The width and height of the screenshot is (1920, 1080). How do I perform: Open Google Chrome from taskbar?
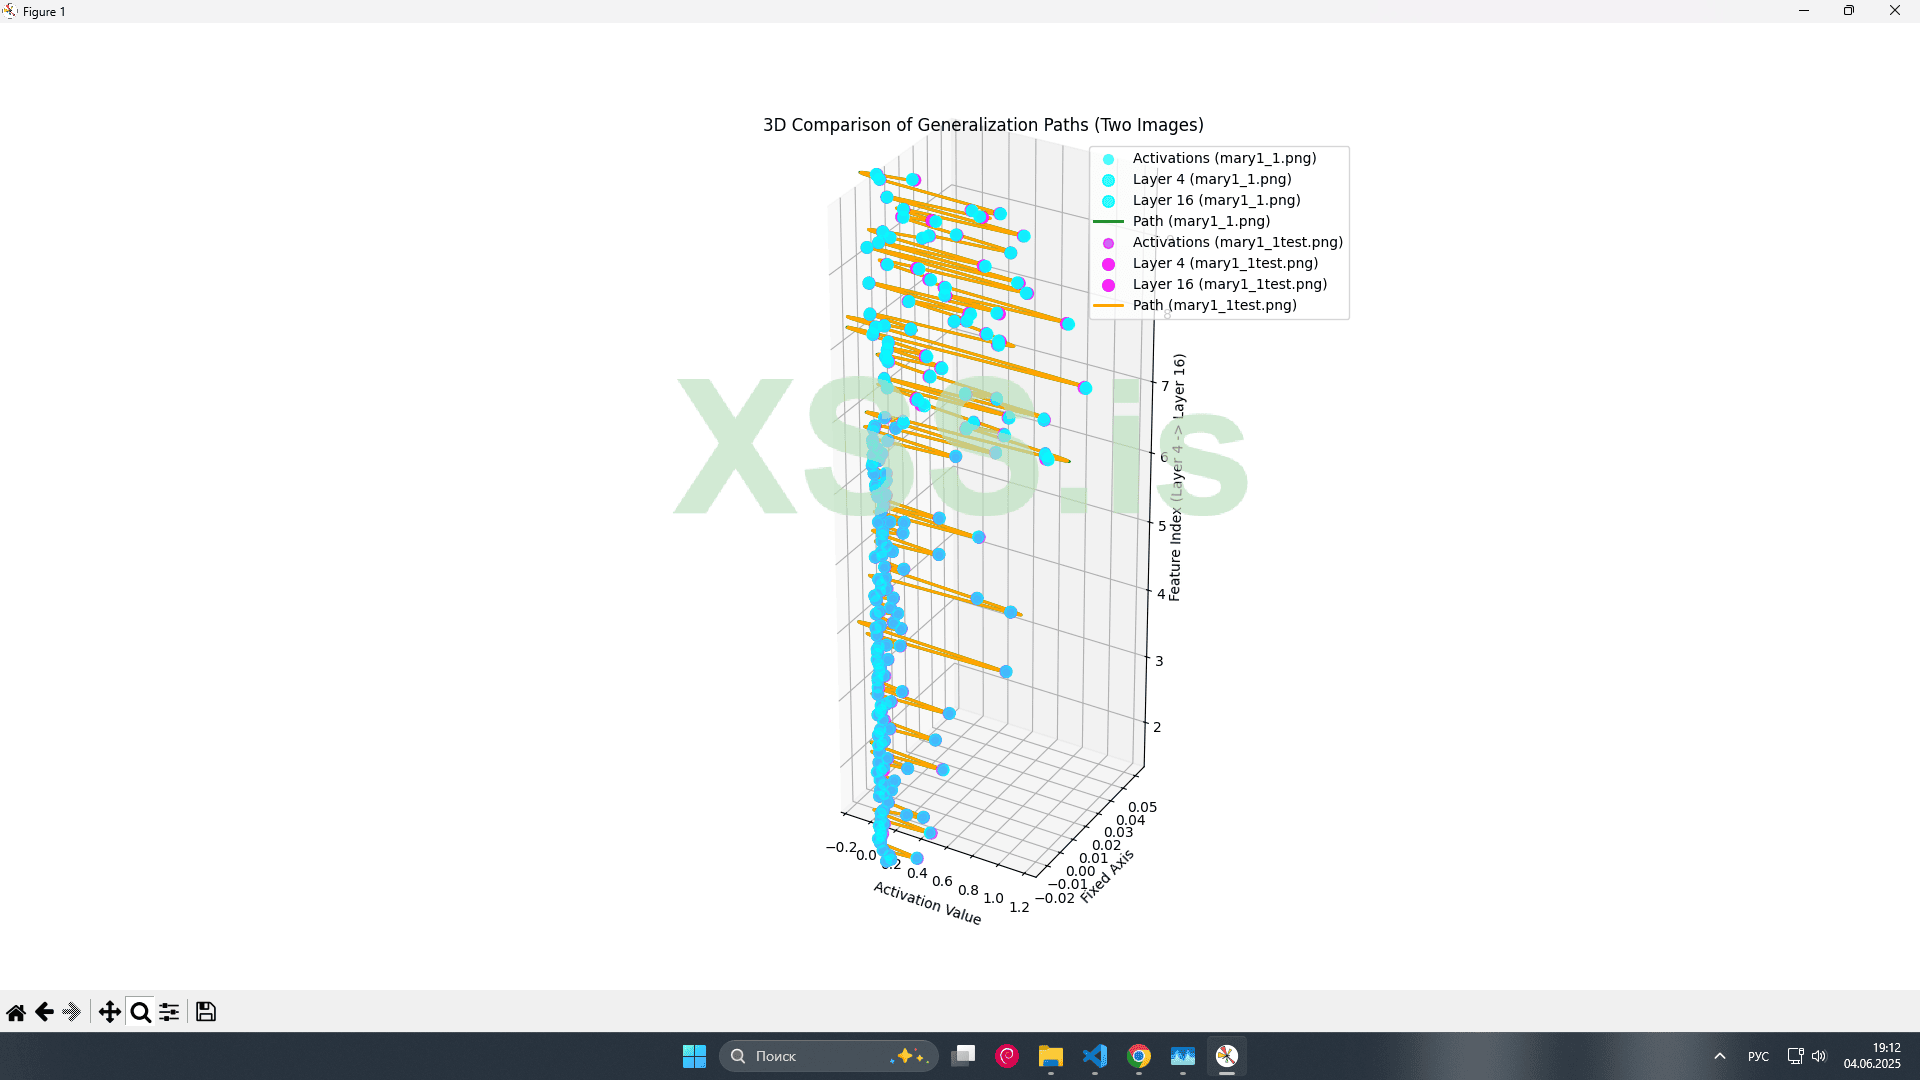pyautogui.click(x=1139, y=1056)
